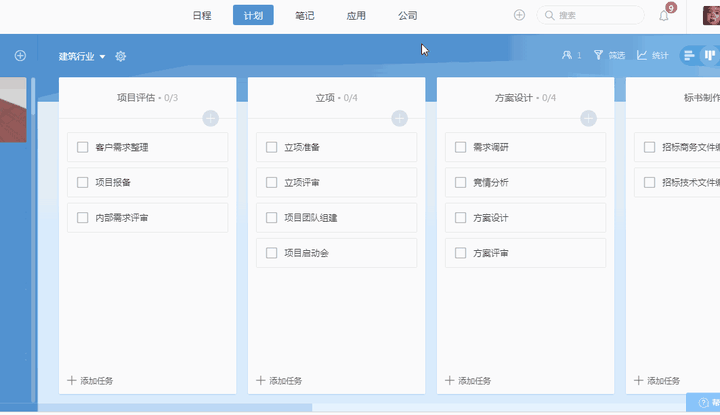Open the 日程 tab
This screenshot has height=415, width=720.
pyautogui.click(x=202, y=15)
